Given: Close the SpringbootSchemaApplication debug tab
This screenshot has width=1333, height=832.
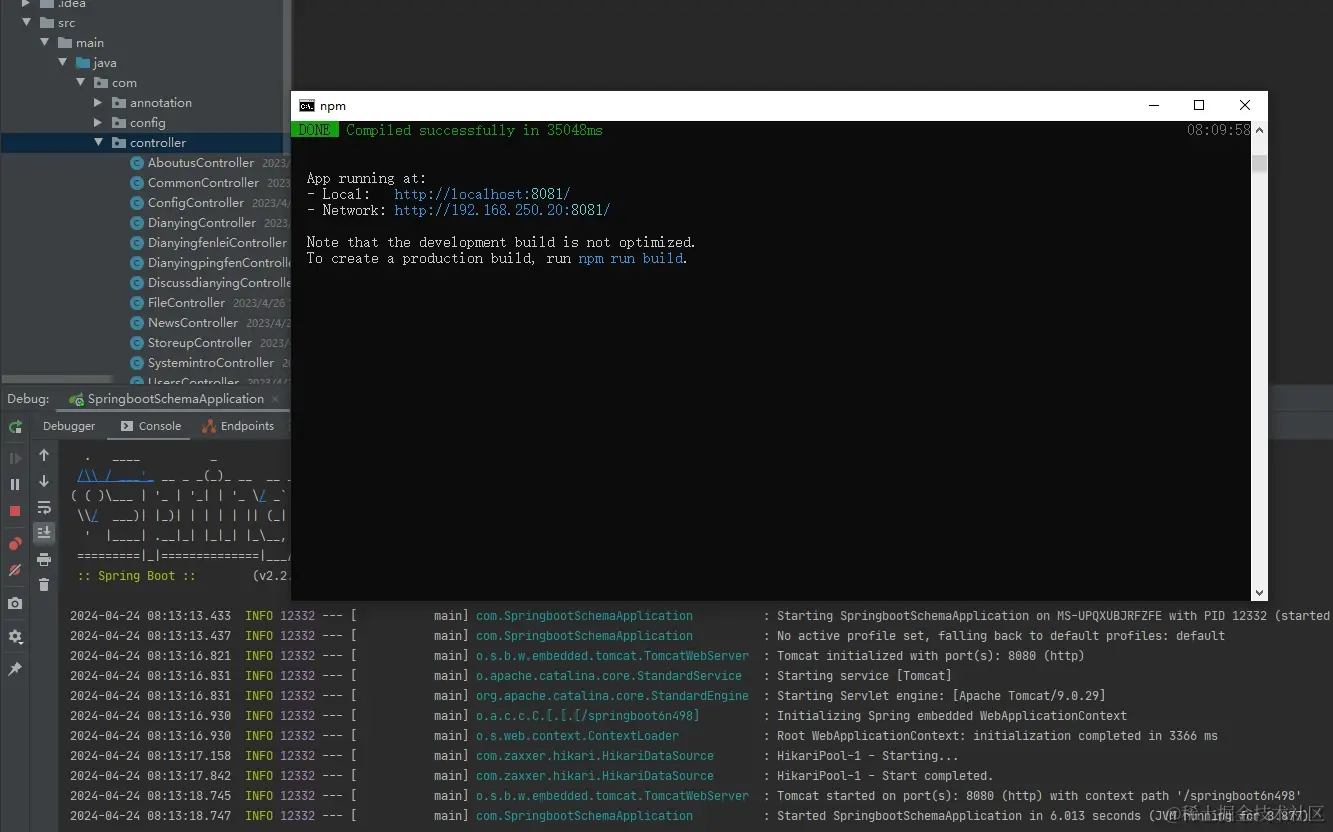Looking at the screenshot, I should click(x=276, y=399).
